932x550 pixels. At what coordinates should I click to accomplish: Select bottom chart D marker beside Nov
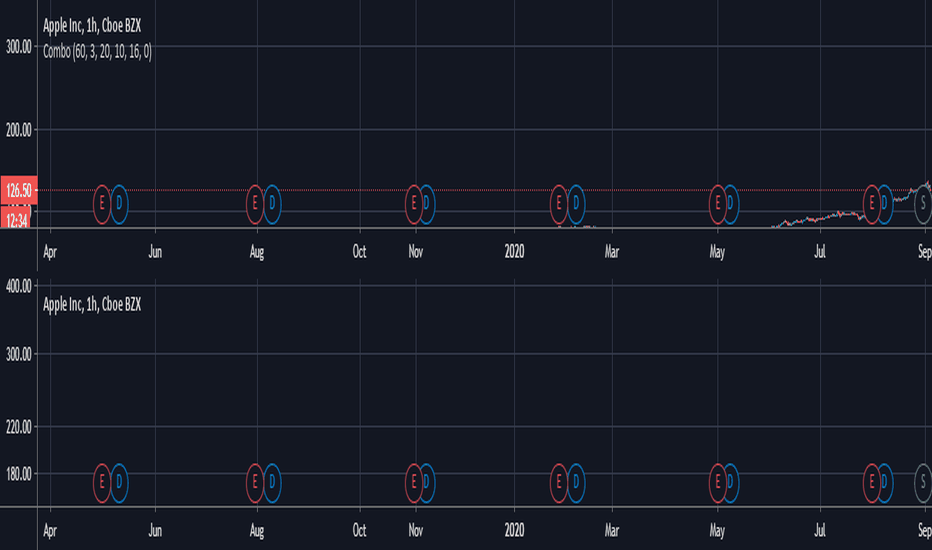point(427,483)
